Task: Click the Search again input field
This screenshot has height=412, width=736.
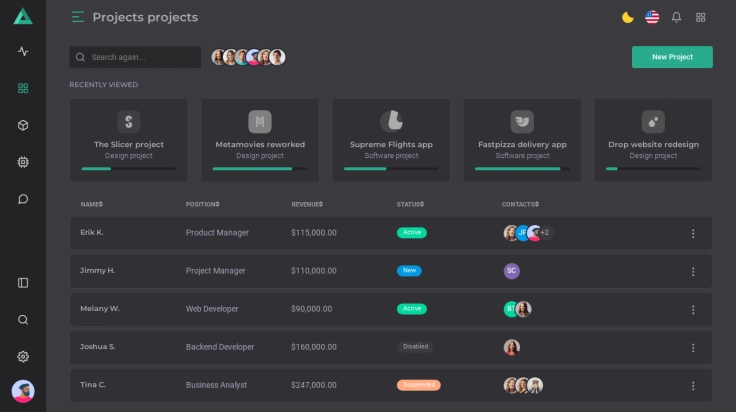Action: [x=142, y=57]
